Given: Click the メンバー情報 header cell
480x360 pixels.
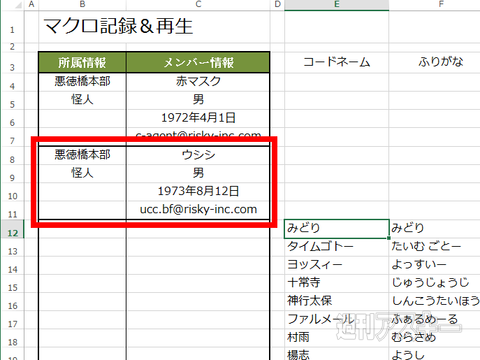Looking at the screenshot, I should (x=198, y=62).
